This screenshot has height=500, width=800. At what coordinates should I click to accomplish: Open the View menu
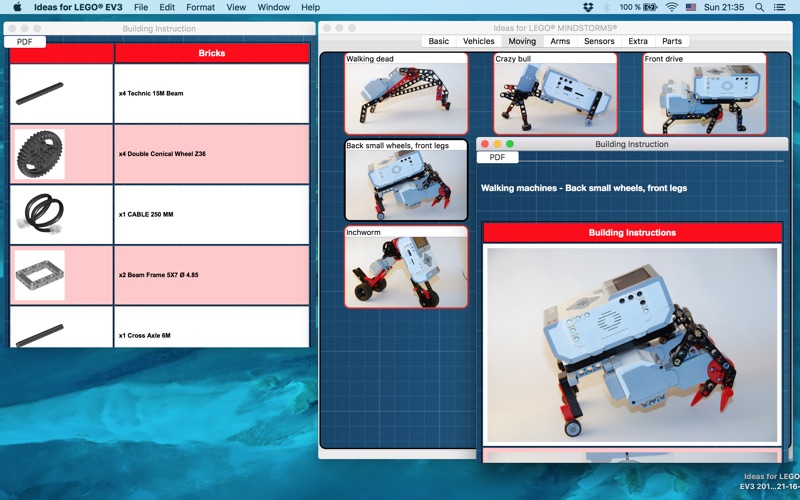[236, 7]
